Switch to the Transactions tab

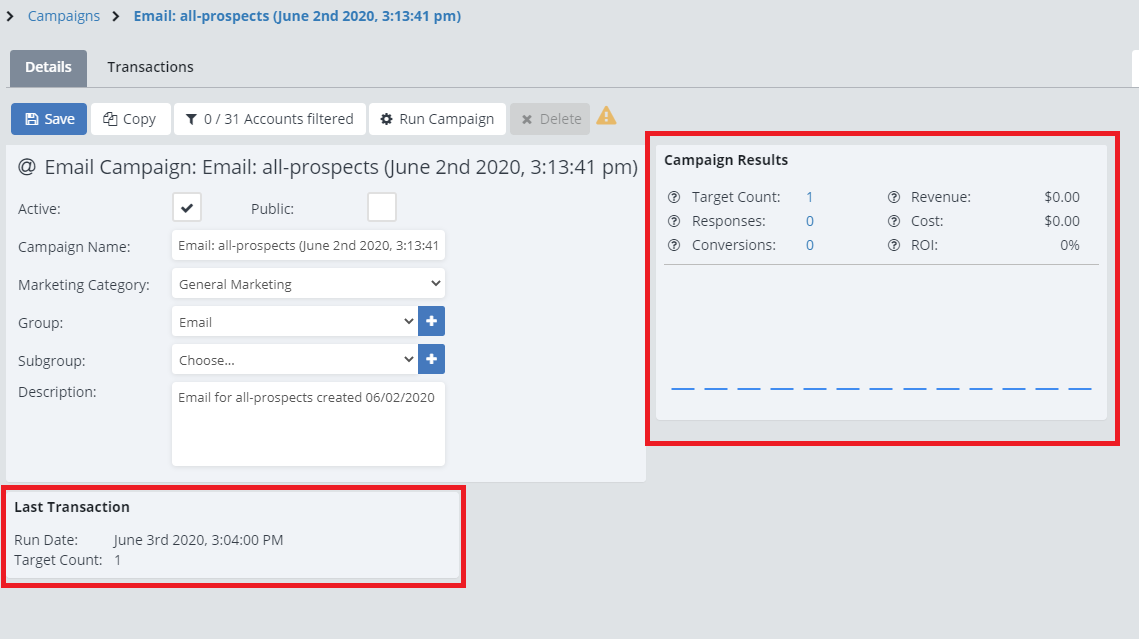tap(150, 67)
